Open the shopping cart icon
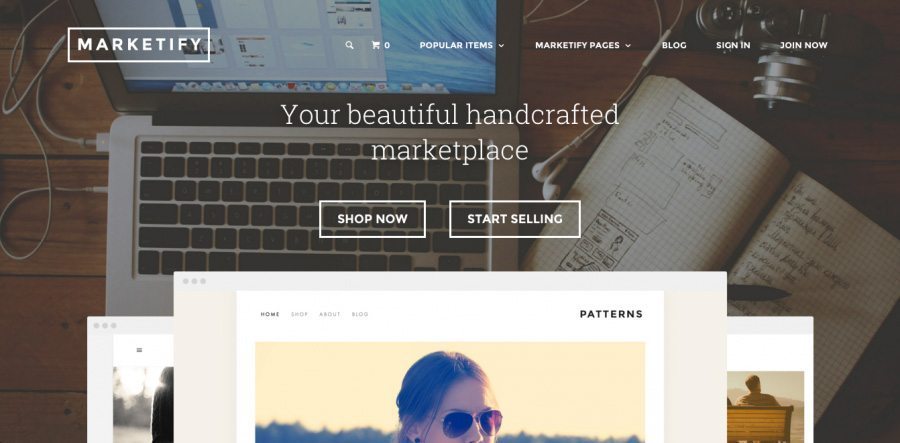 click(x=376, y=45)
